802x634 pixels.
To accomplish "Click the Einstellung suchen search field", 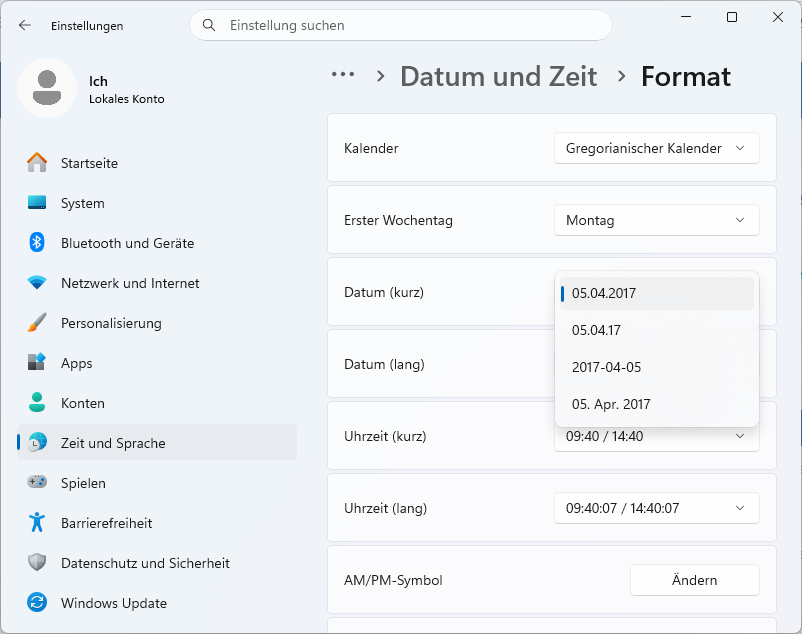I will (401, 25).
